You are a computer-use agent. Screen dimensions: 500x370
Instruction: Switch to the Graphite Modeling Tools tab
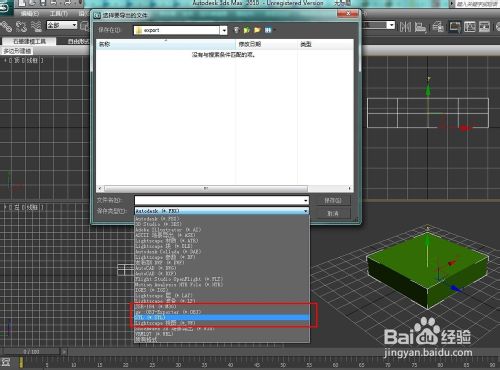(x=29, y=41)
